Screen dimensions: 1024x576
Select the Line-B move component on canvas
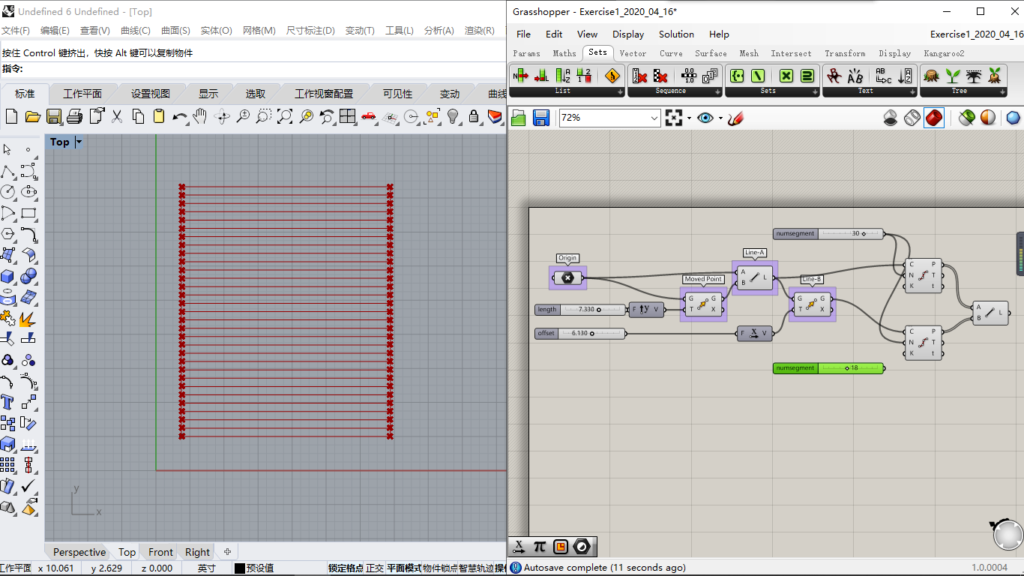(811, 304)
